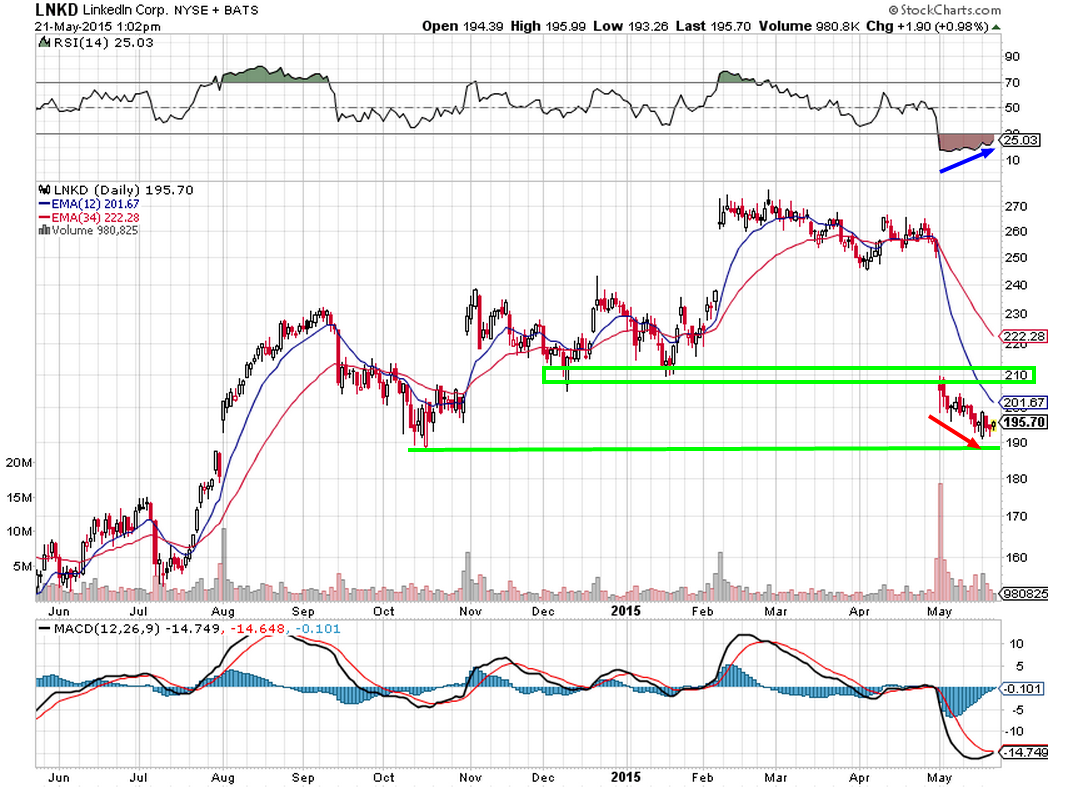Click the 190 price axis label
The width and height of the screenshot is (1072, 790).
1016,443
